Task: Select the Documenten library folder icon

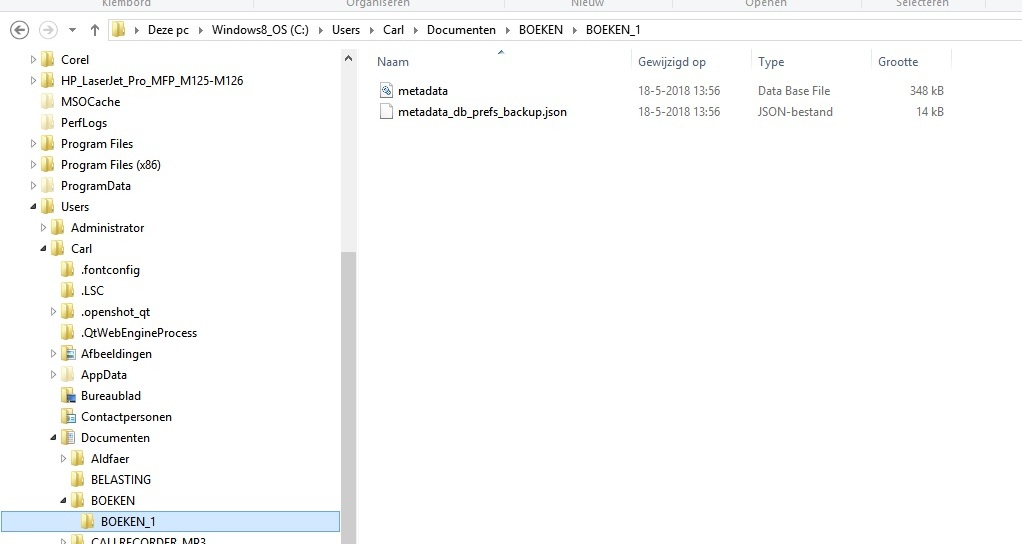Action: point(68,438)
